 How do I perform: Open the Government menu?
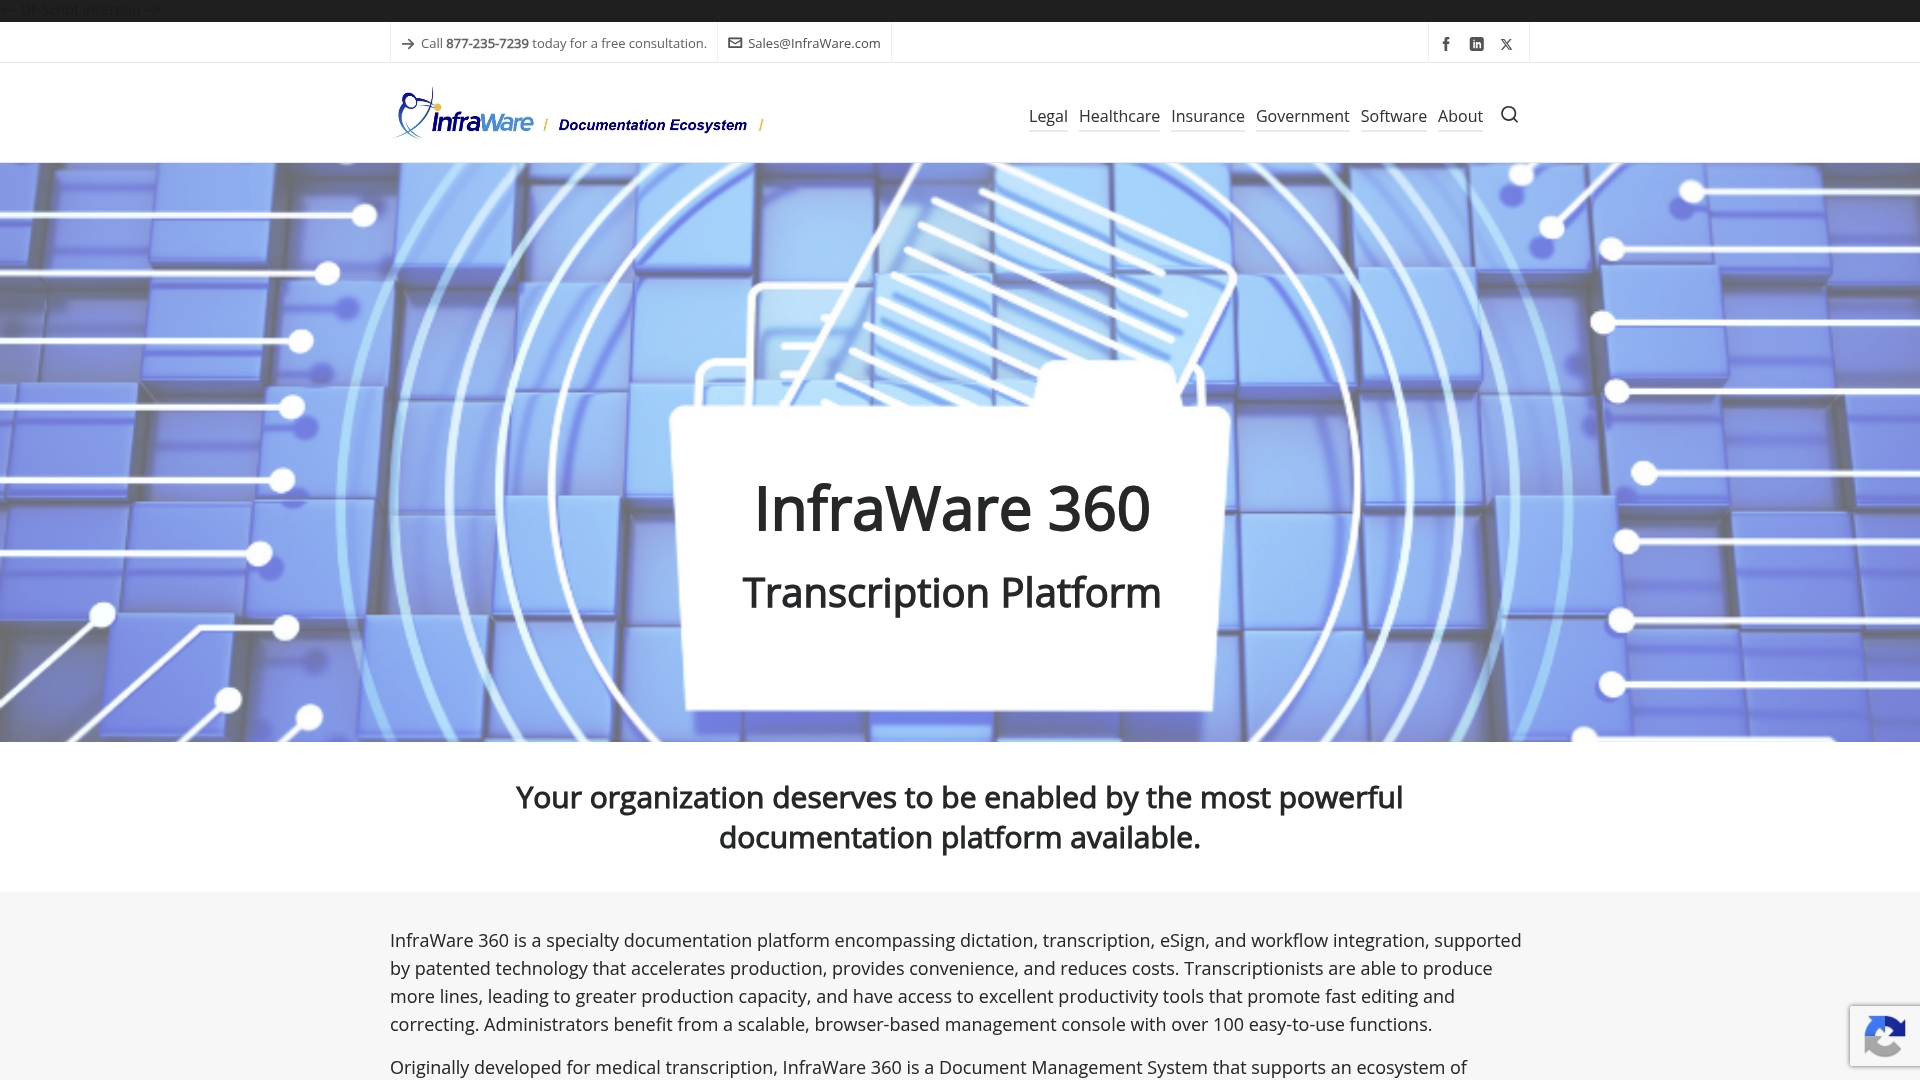point(1302,116)
